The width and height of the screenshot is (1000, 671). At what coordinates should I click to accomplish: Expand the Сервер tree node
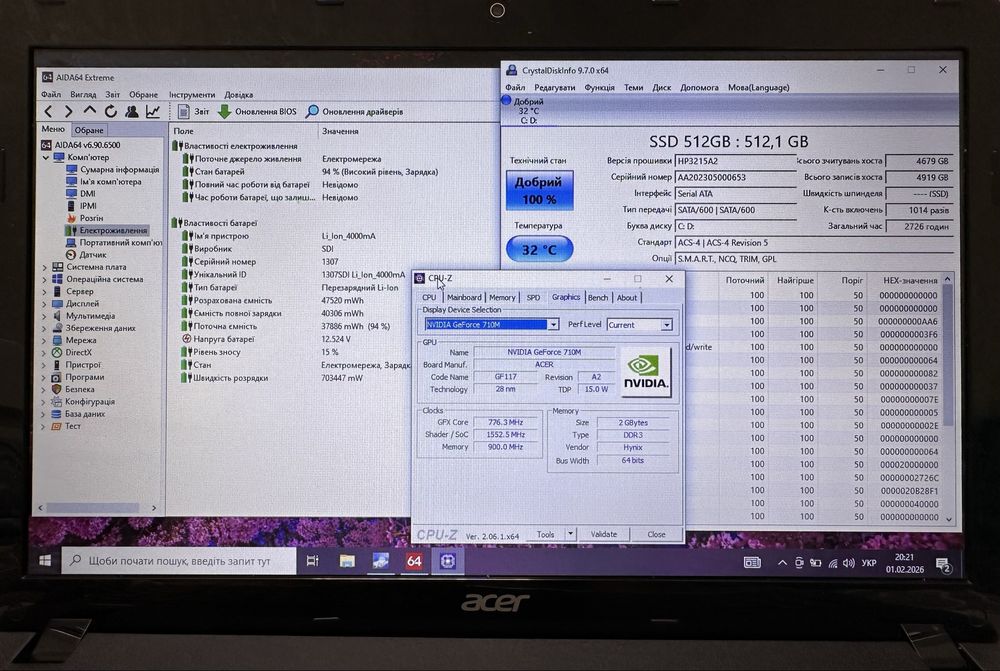[44, 291]
